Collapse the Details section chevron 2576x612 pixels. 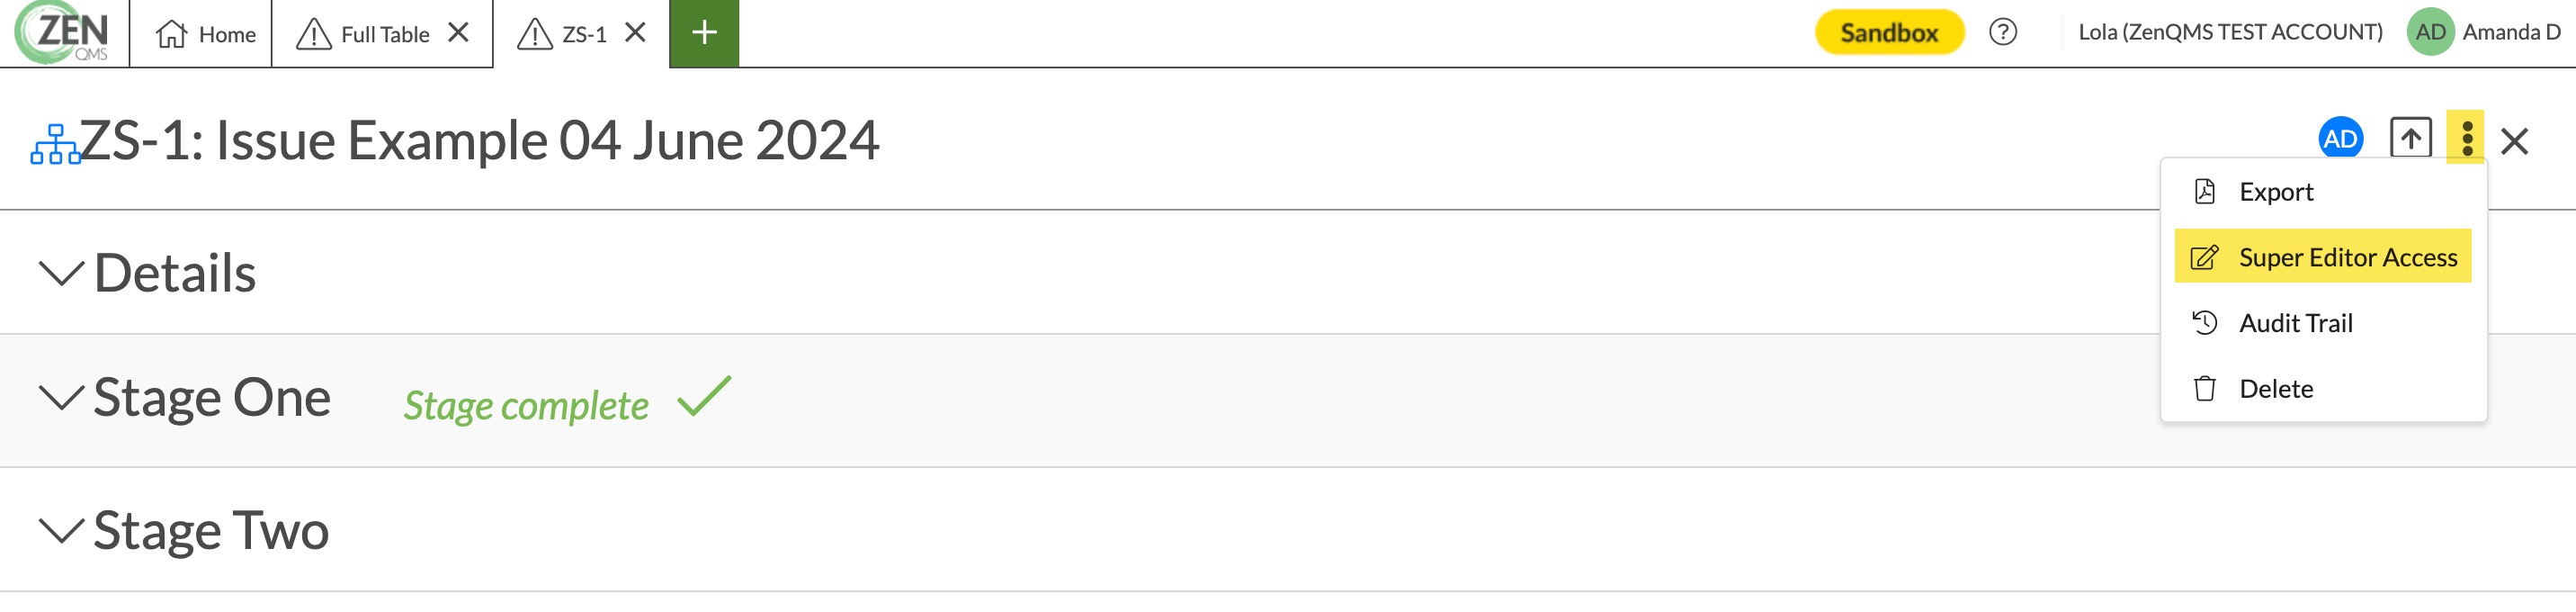[61, 273]
